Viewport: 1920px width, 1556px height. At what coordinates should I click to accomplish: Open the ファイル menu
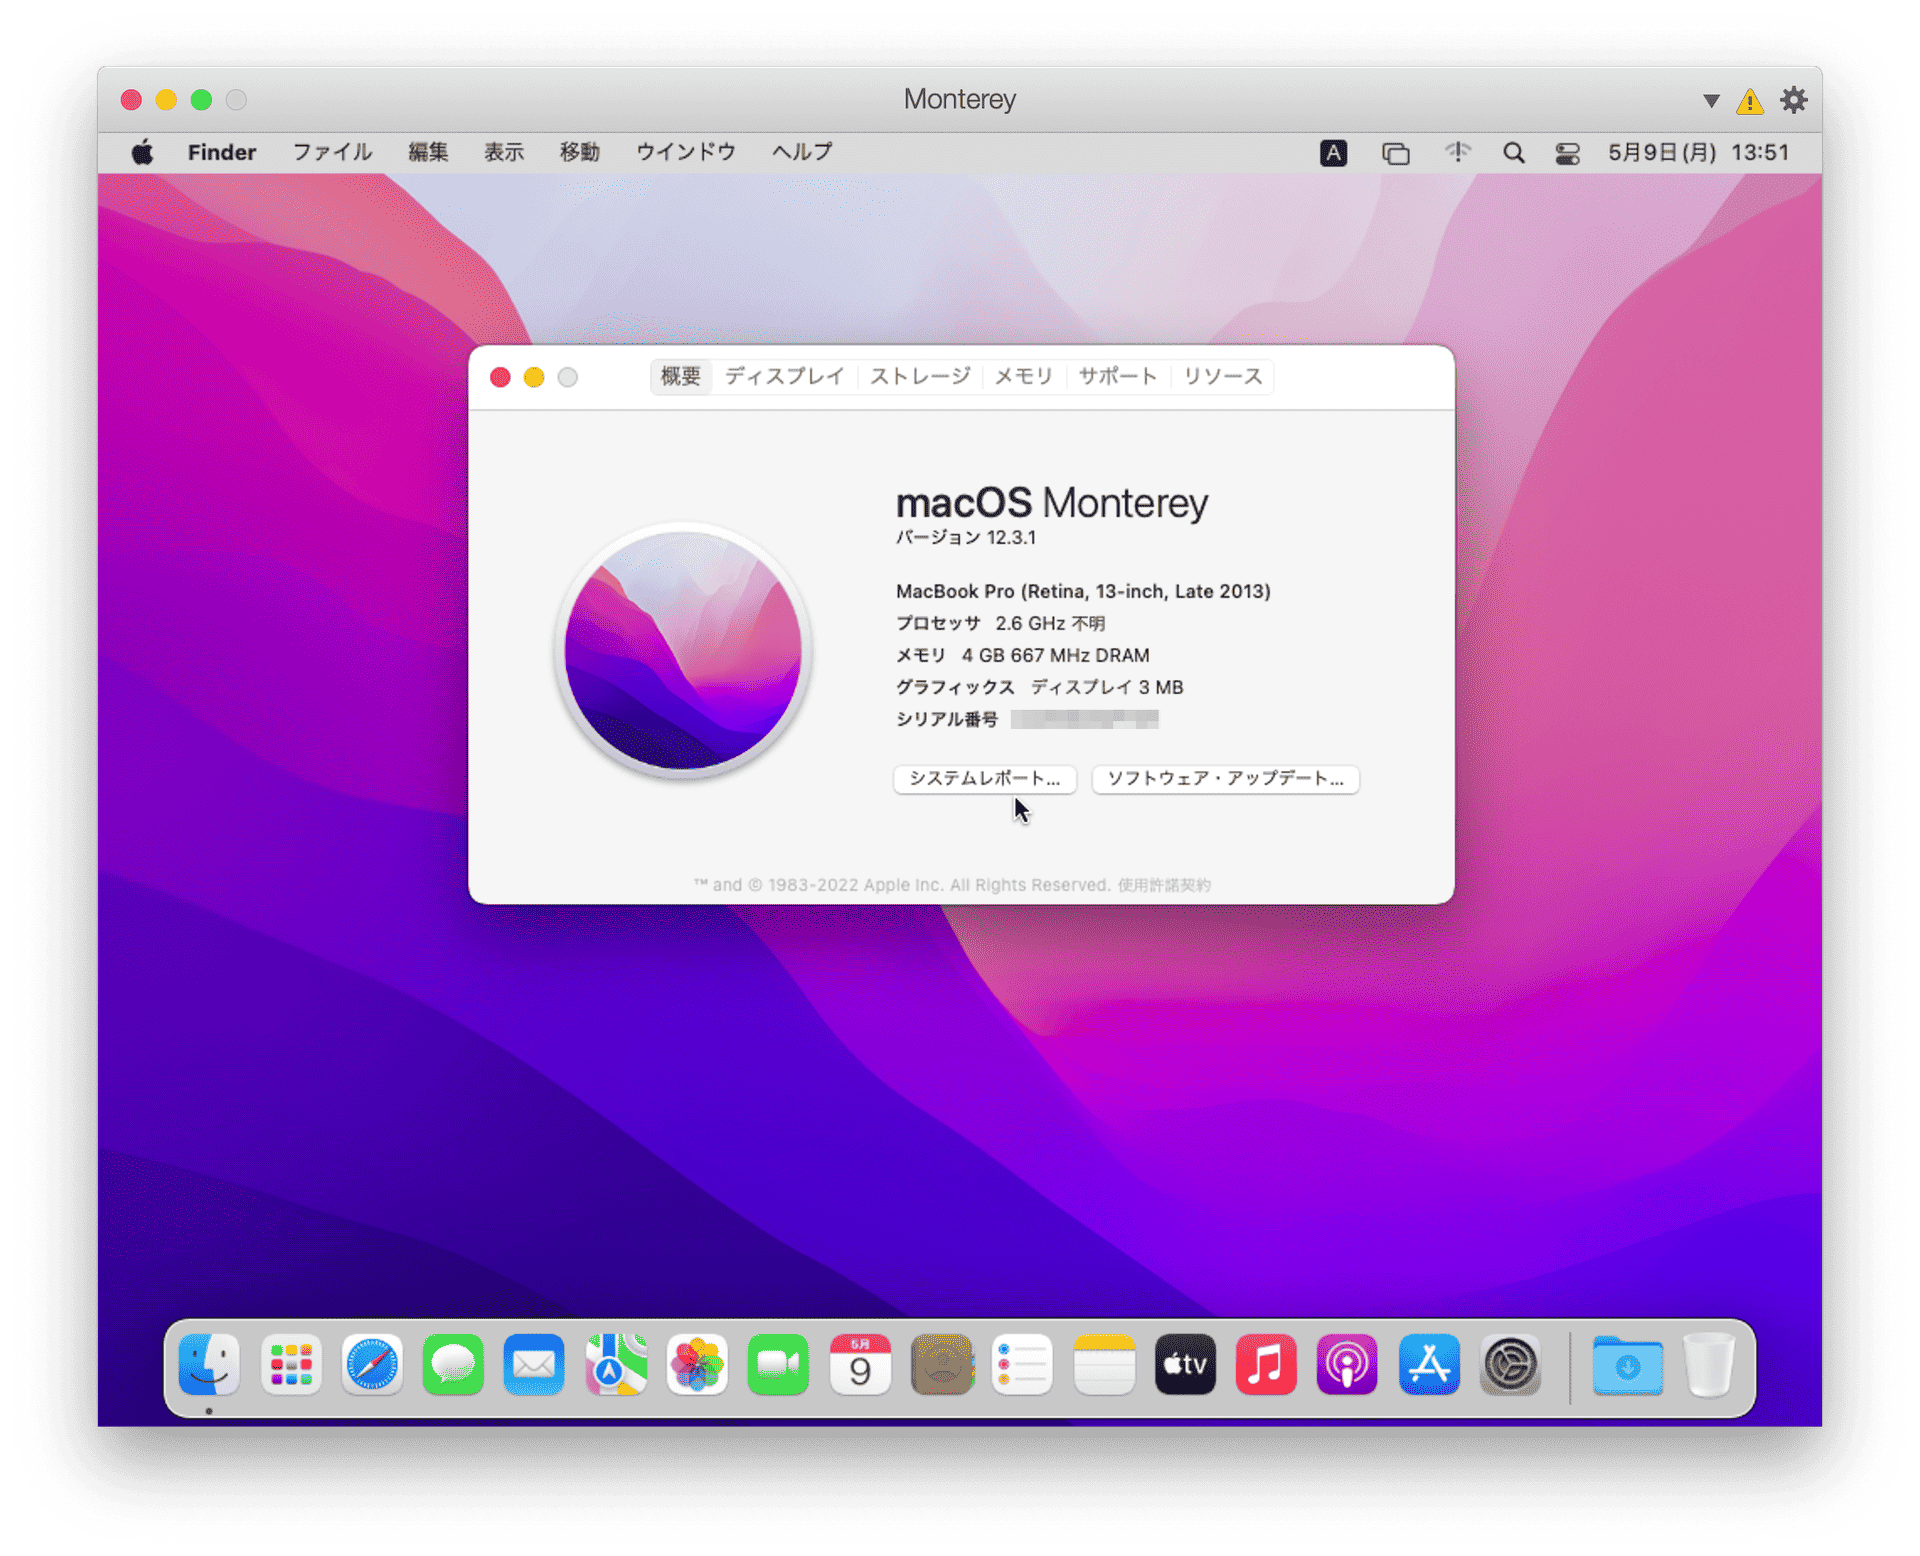click(x=332, y=152)
